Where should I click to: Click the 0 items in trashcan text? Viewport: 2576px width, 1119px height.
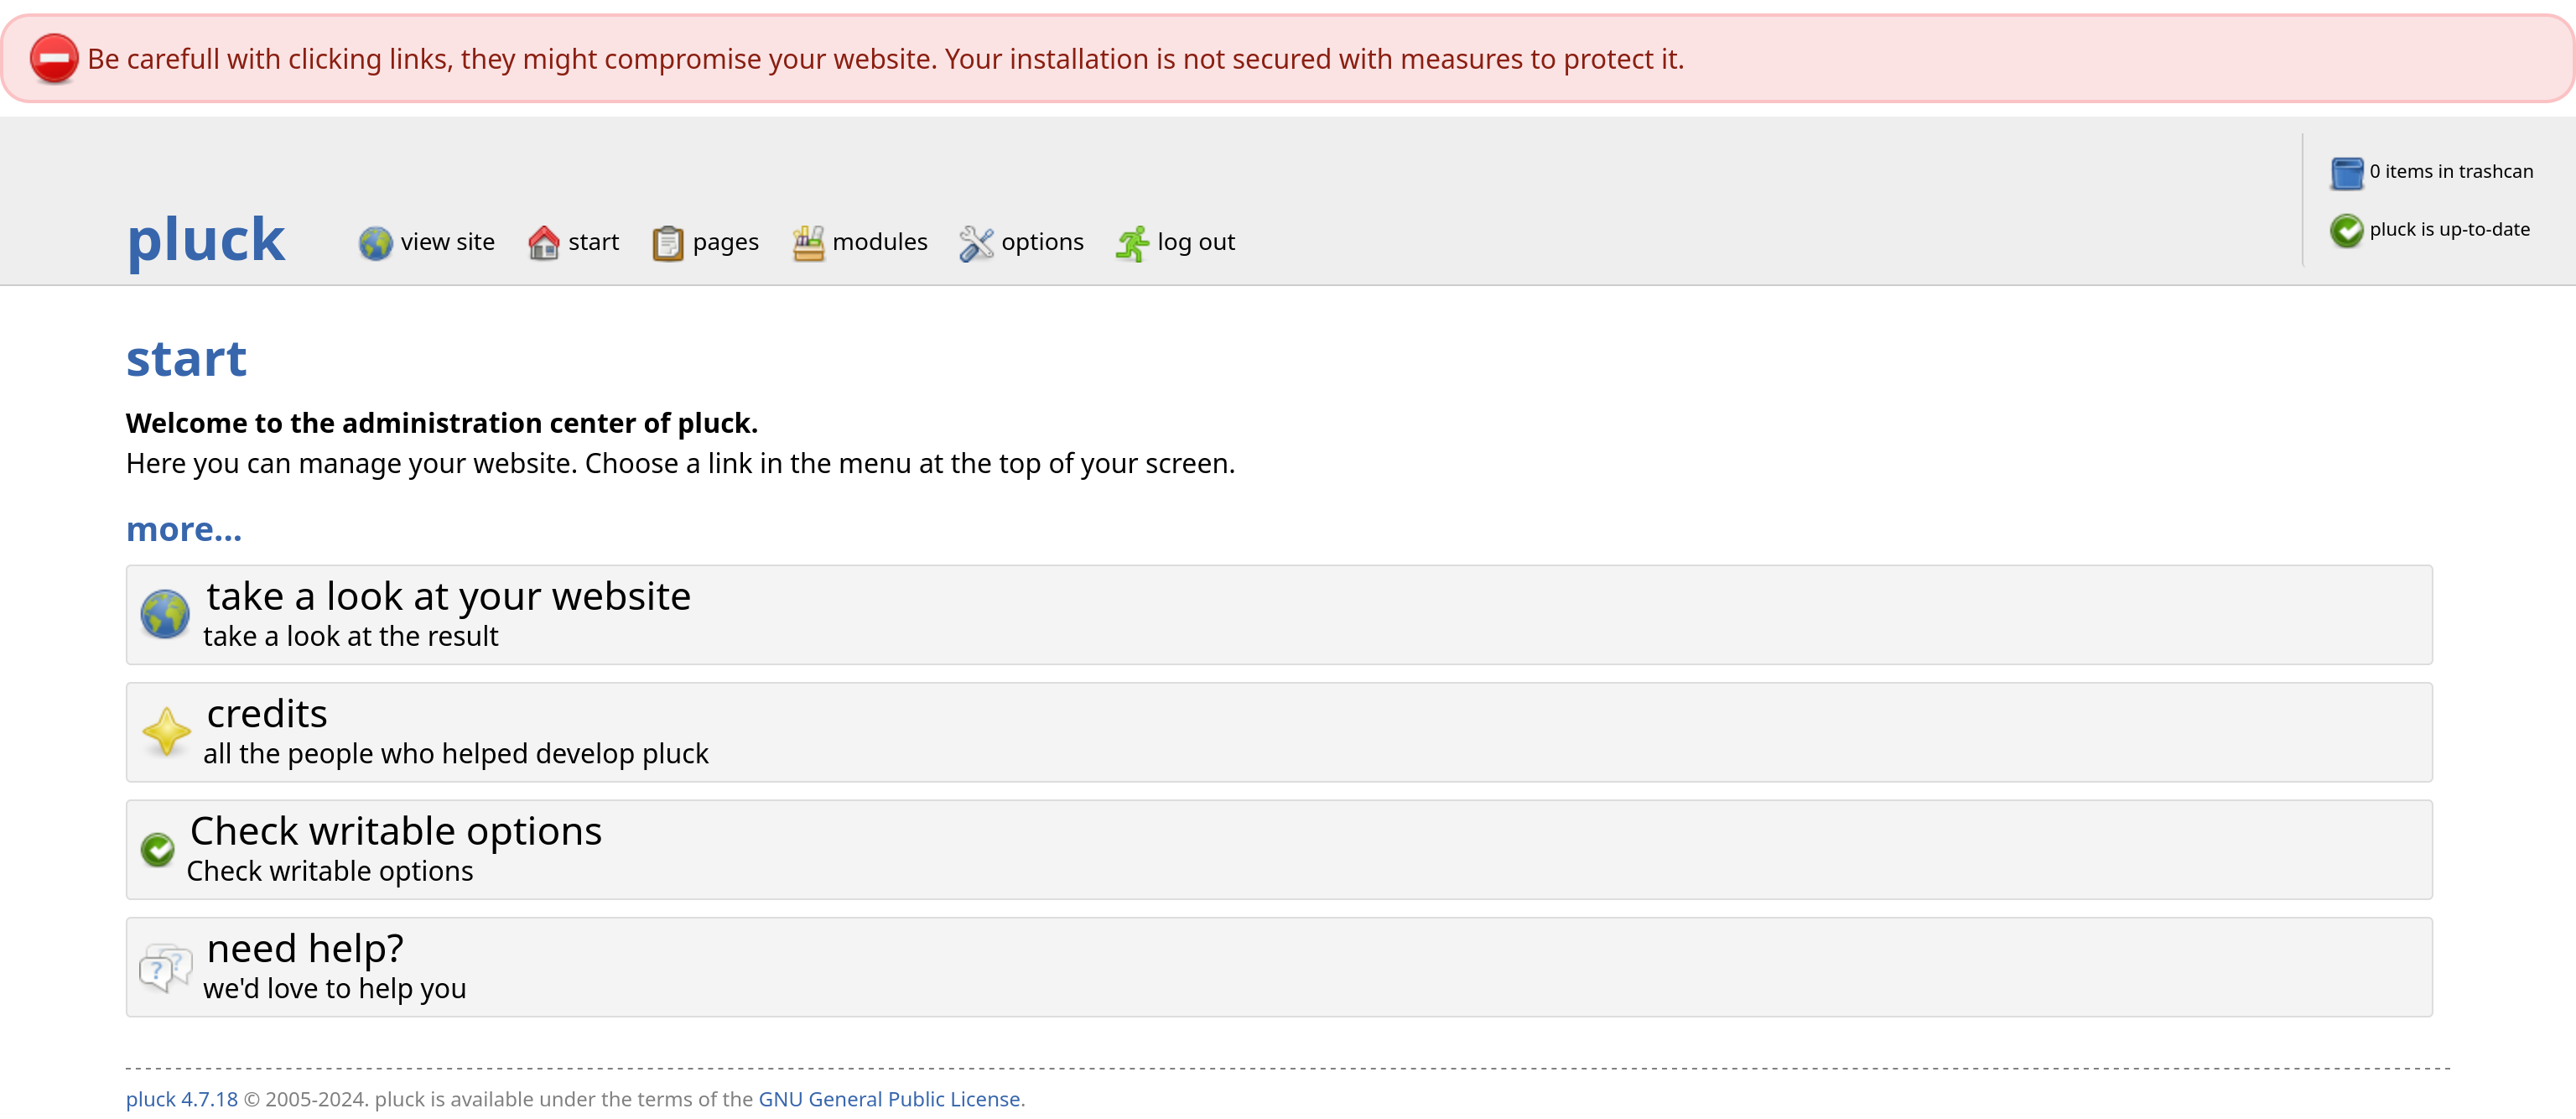coord(2451,171)
